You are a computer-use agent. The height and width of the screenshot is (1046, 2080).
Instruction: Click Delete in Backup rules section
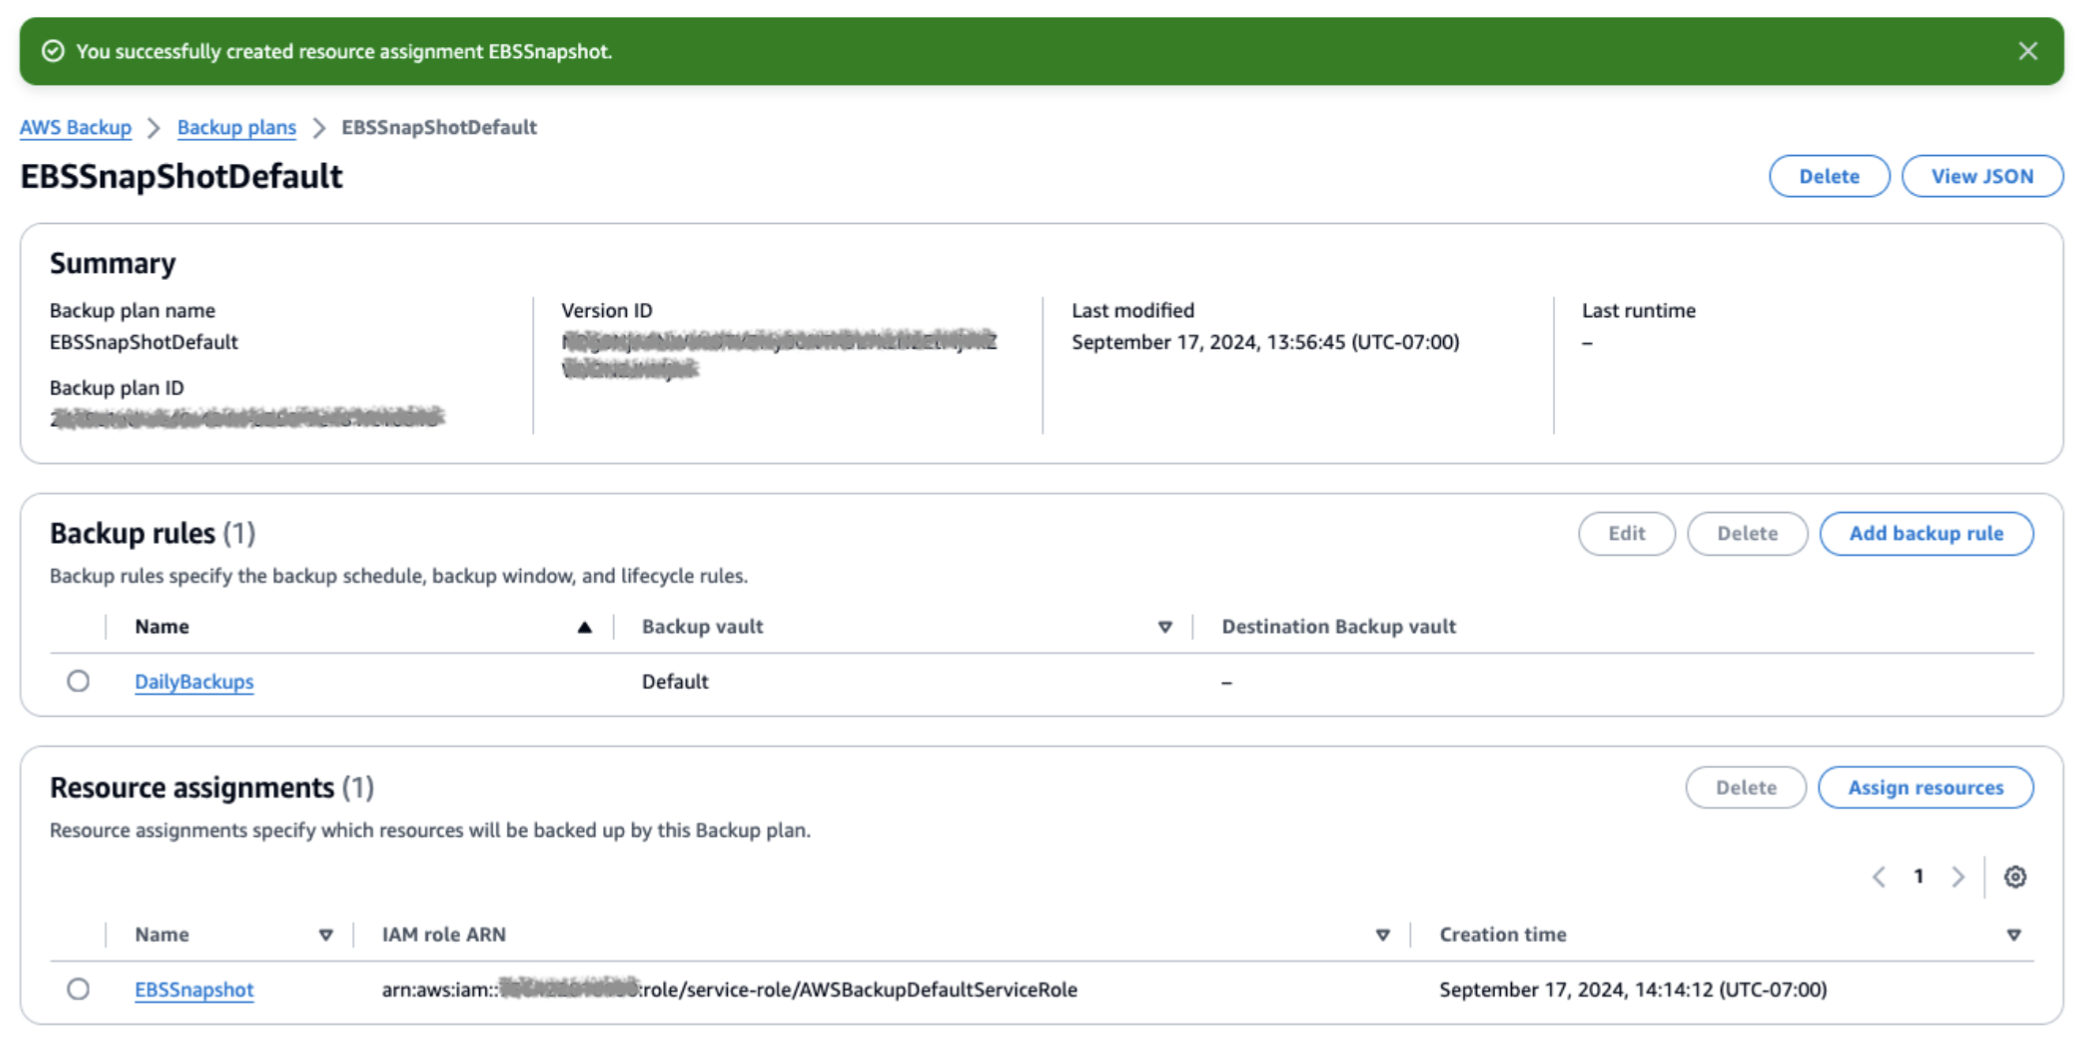[x=1747, y=533]
